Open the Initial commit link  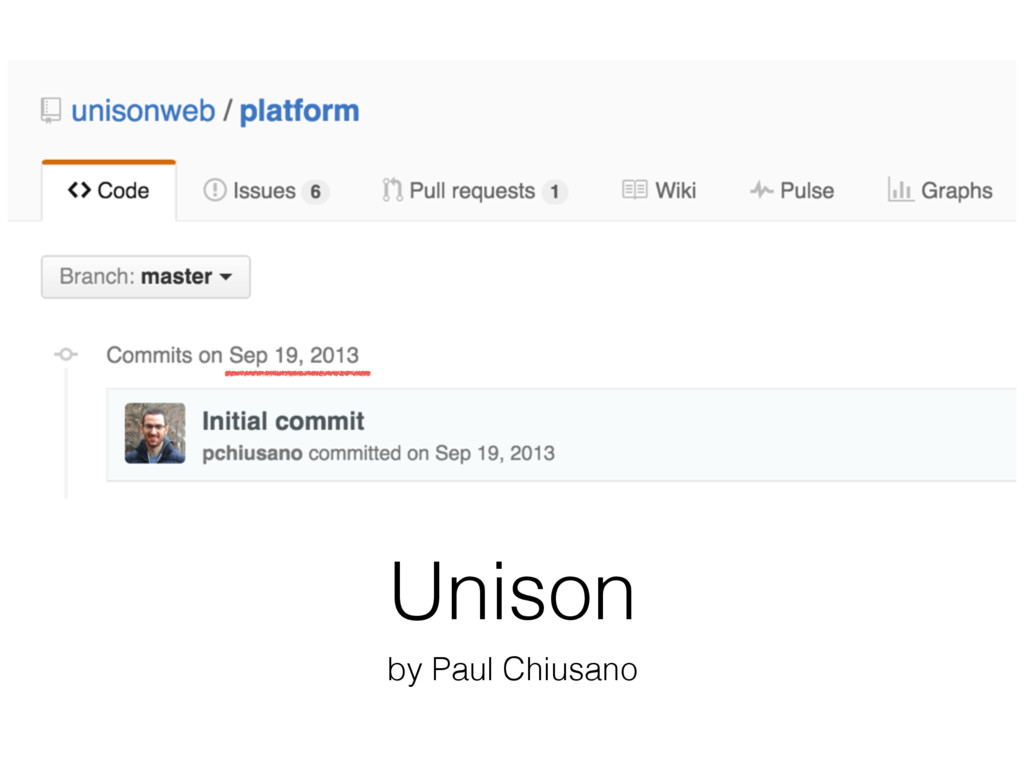point(283,421)
